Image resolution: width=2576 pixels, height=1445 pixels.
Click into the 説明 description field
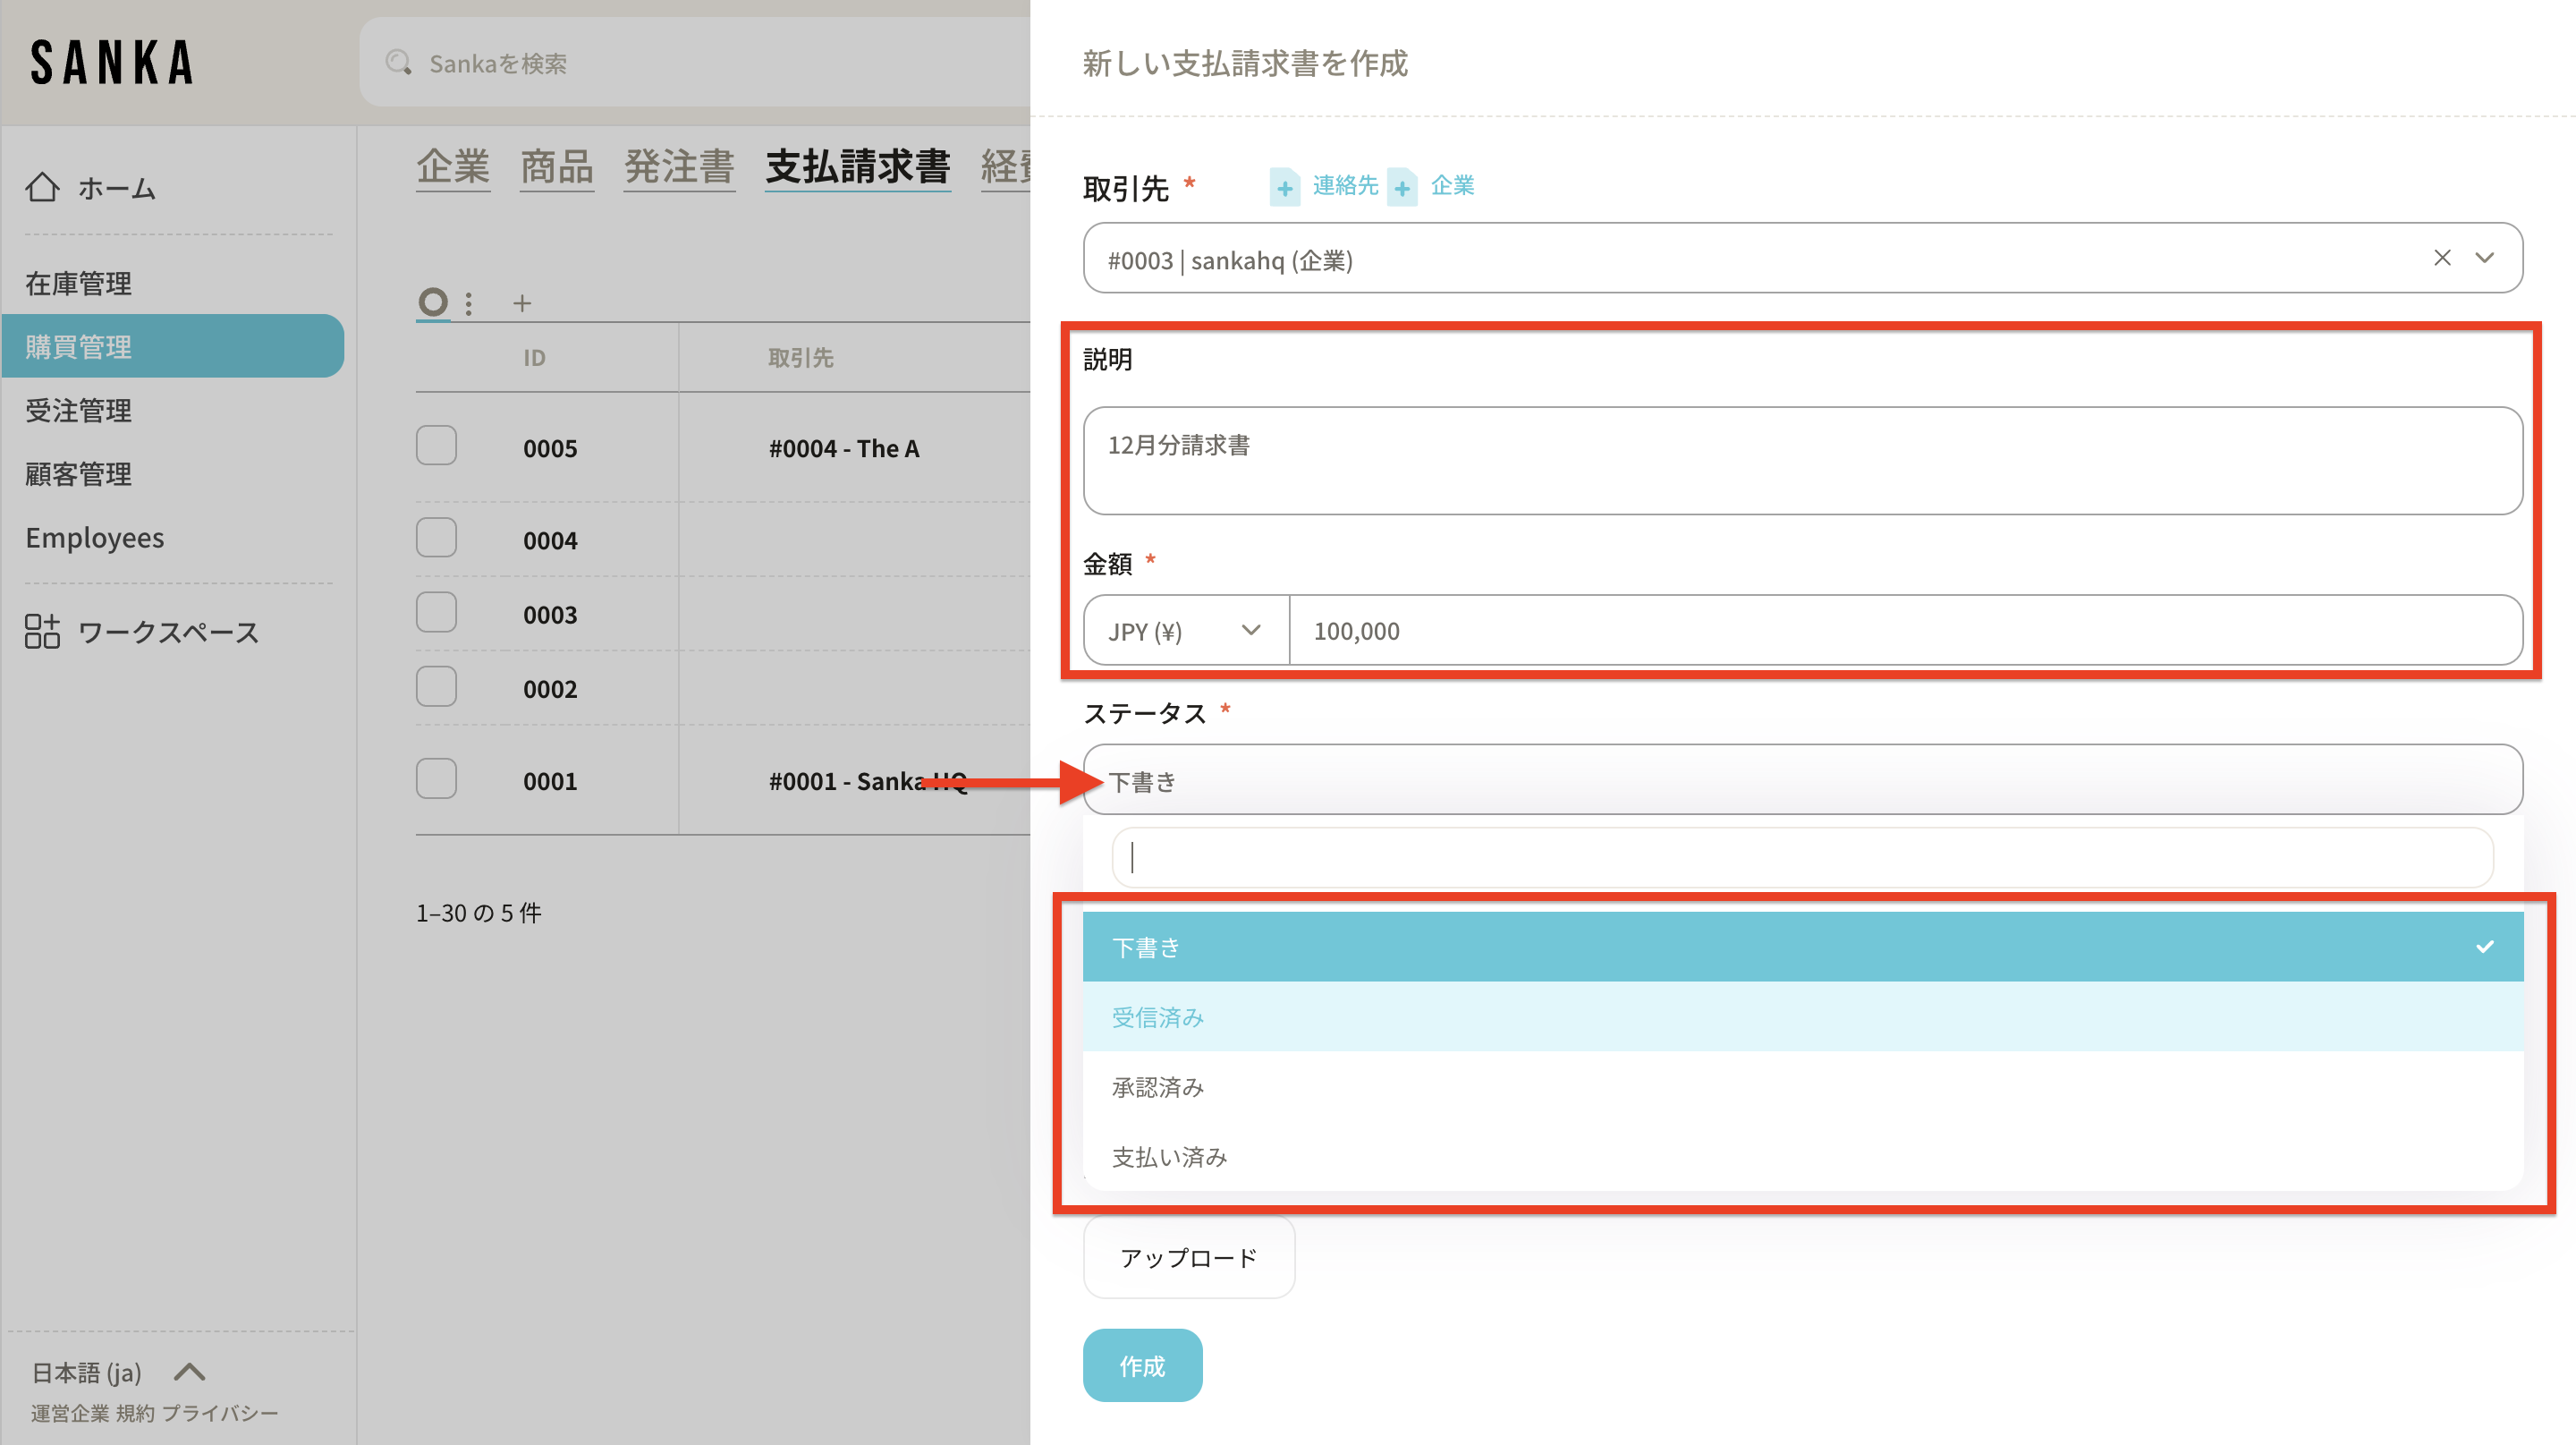1802,460
